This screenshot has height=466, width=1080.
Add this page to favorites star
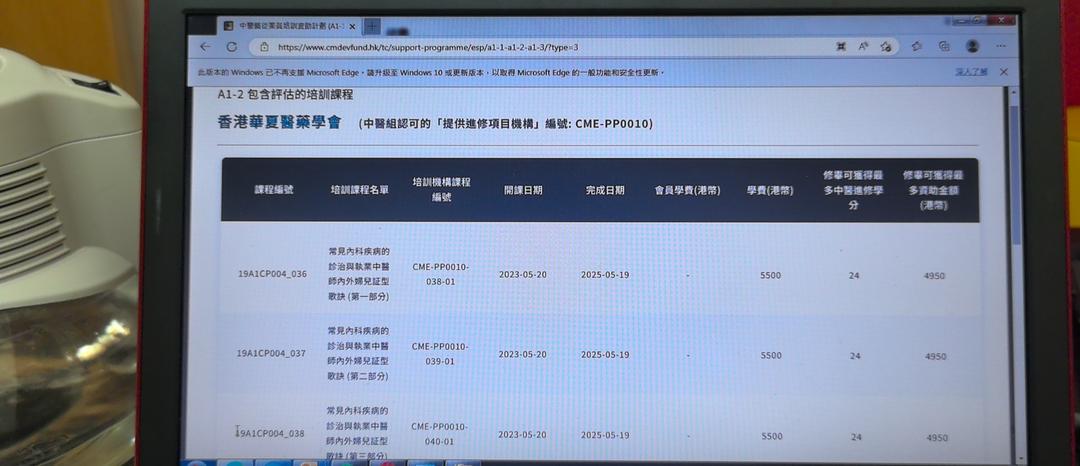(886, 46)
